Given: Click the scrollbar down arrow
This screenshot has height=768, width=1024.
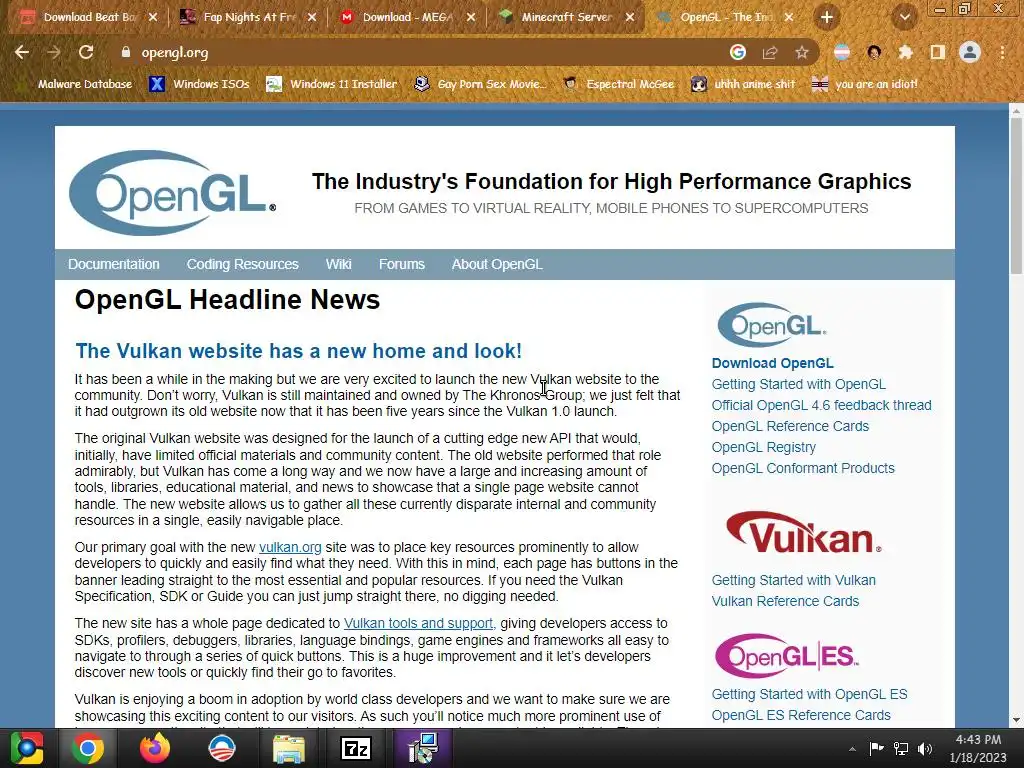Looking at the screenshot, I should [1016, 720].
